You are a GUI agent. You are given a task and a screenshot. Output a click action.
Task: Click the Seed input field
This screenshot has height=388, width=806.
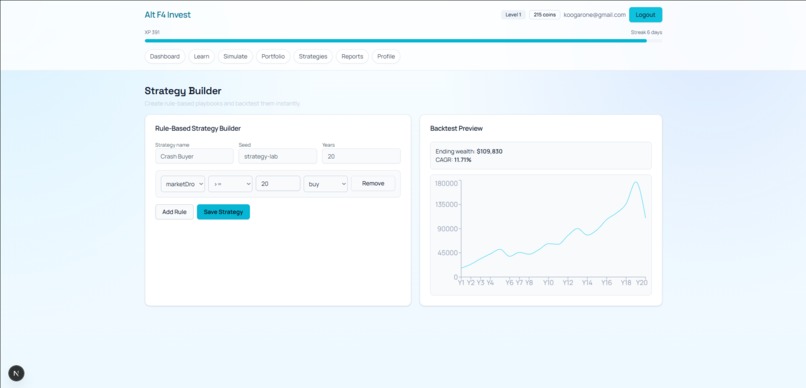click(278, 156)
